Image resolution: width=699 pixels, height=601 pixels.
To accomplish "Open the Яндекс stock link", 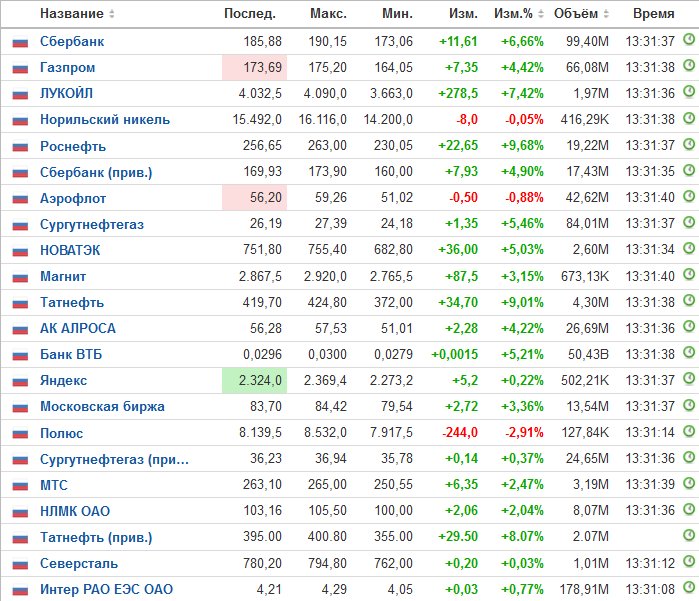I will pos(63,380).
